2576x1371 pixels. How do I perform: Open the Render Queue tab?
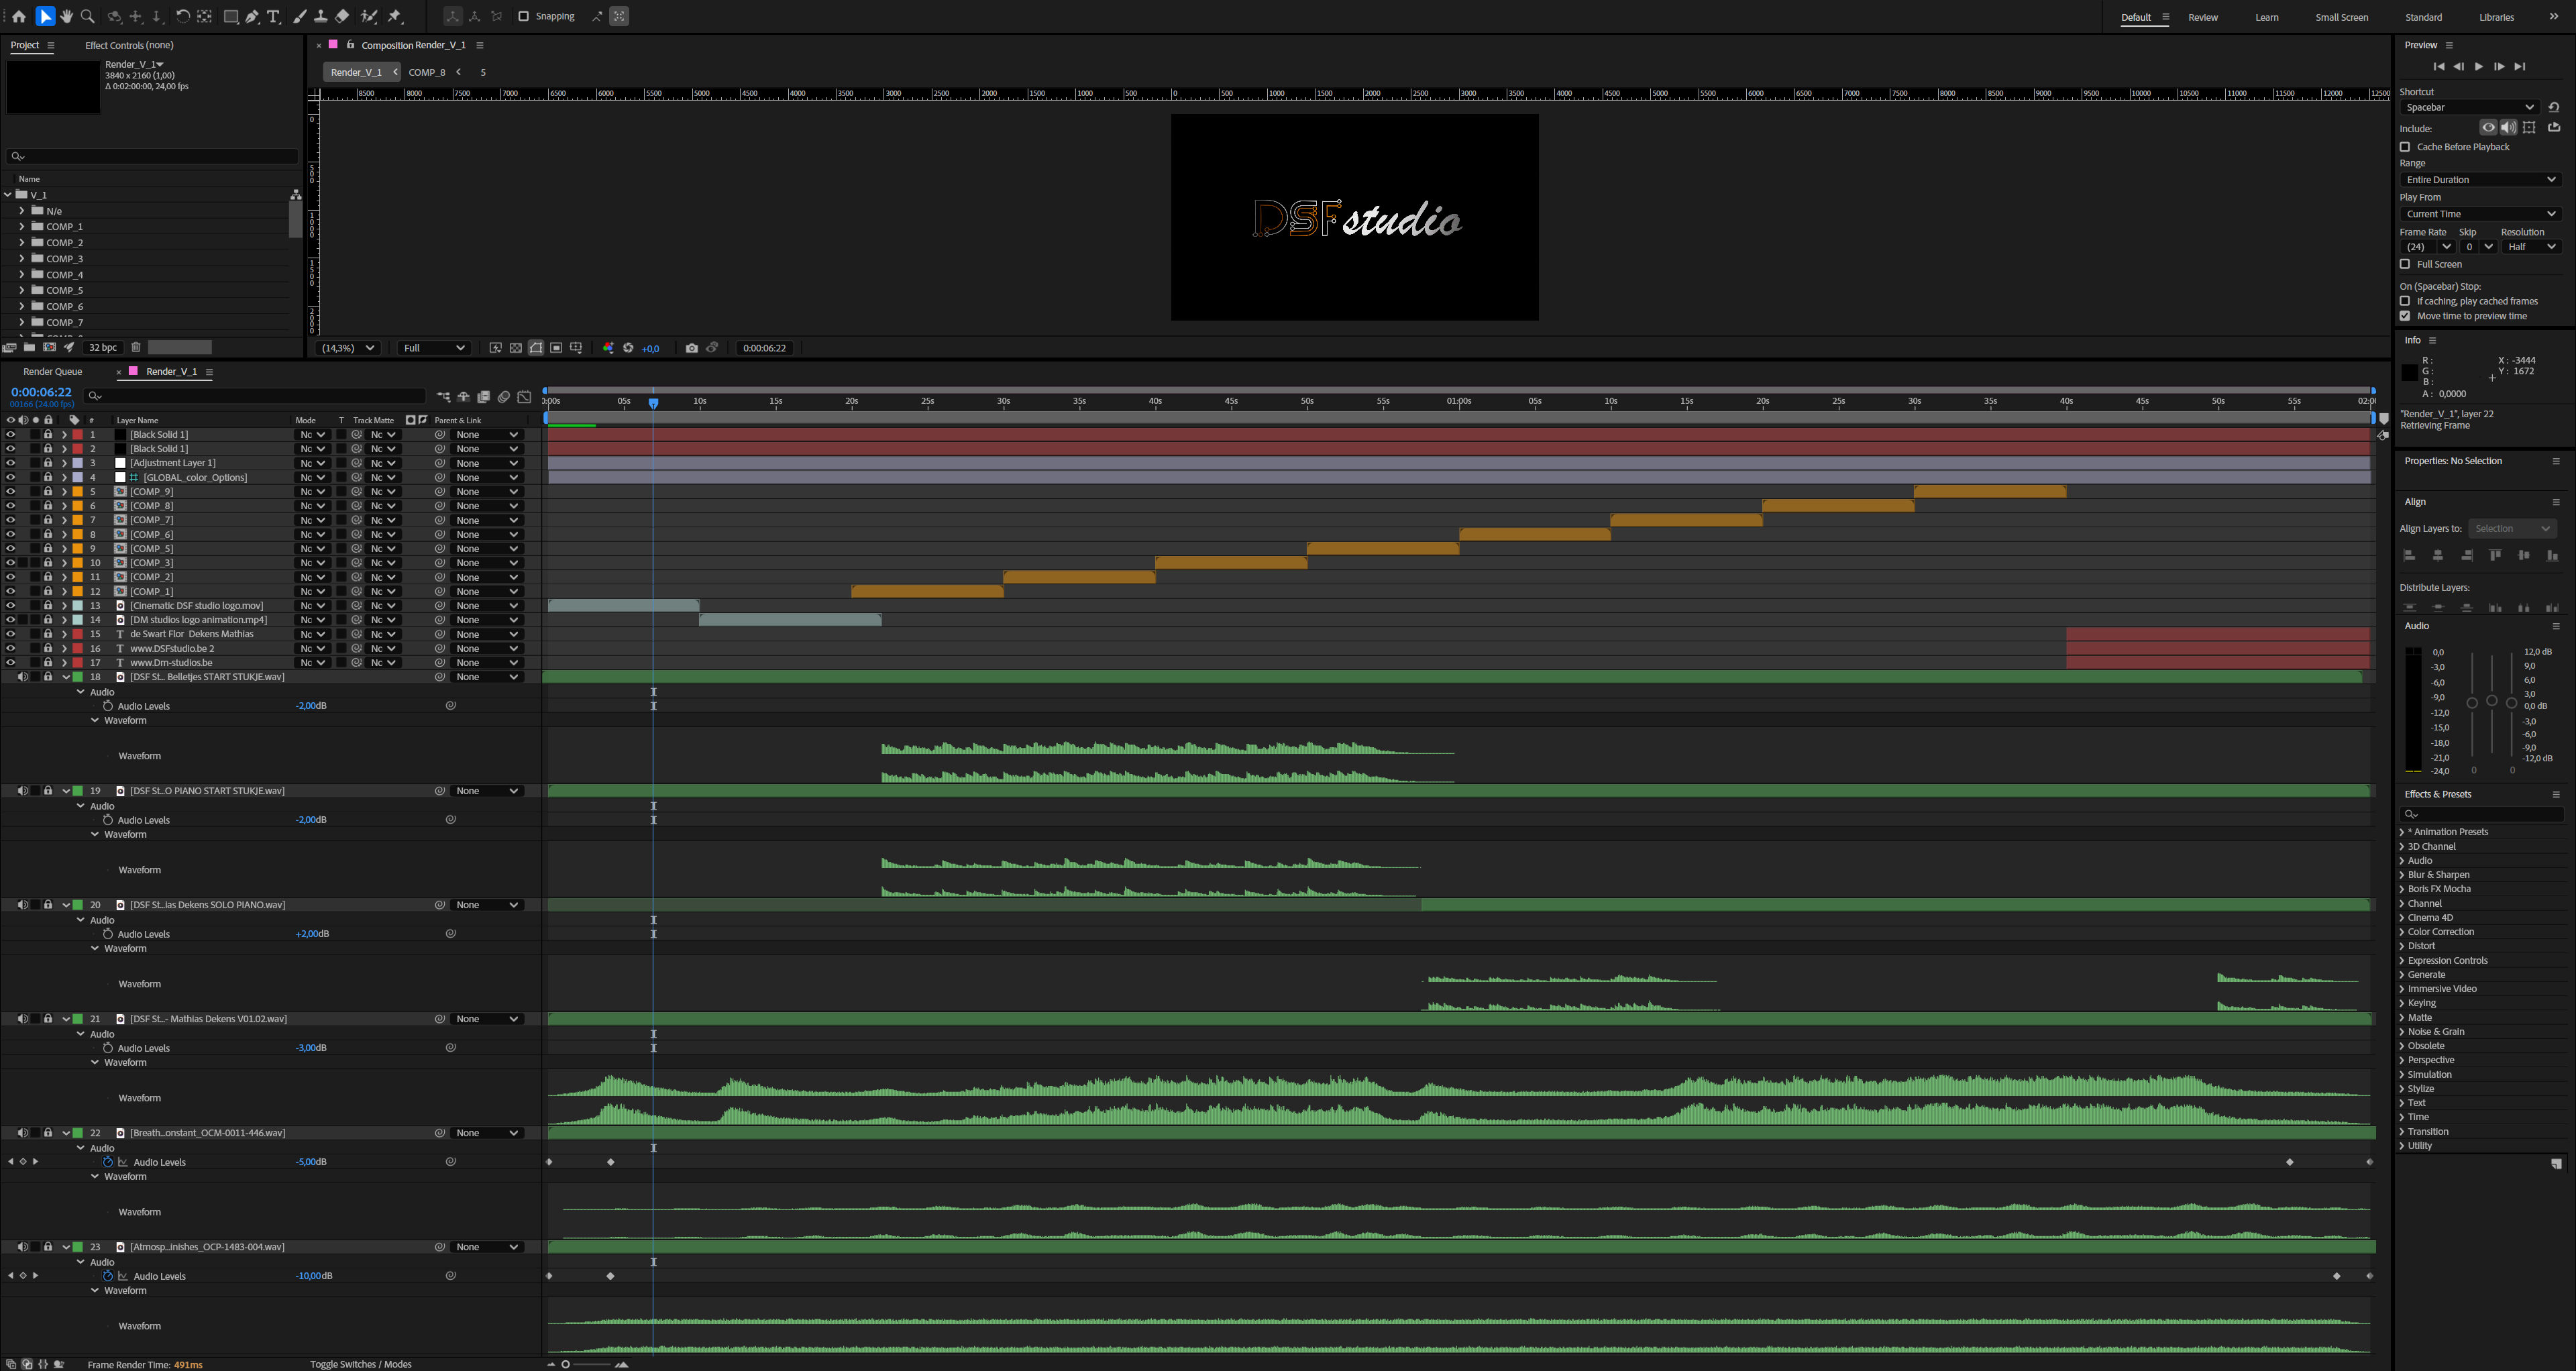pos(53,372)
